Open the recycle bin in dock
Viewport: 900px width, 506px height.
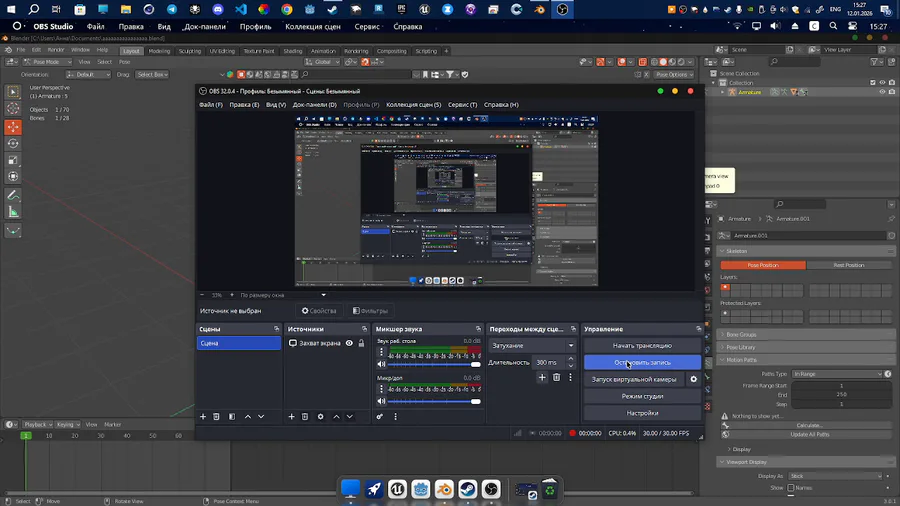tap(550, 489)
